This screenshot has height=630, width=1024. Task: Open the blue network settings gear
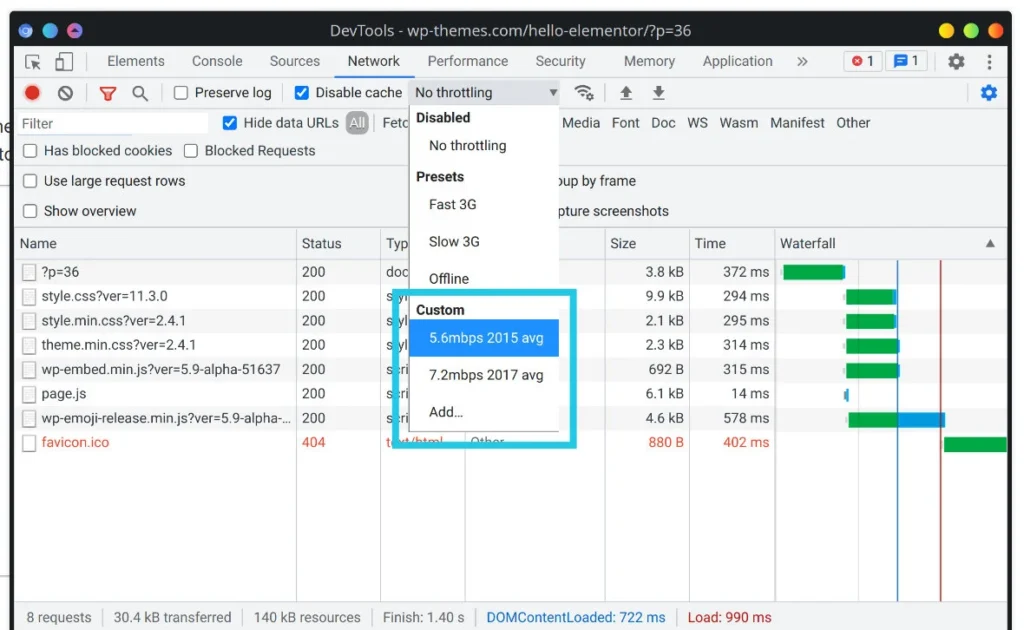click(989, 93)
